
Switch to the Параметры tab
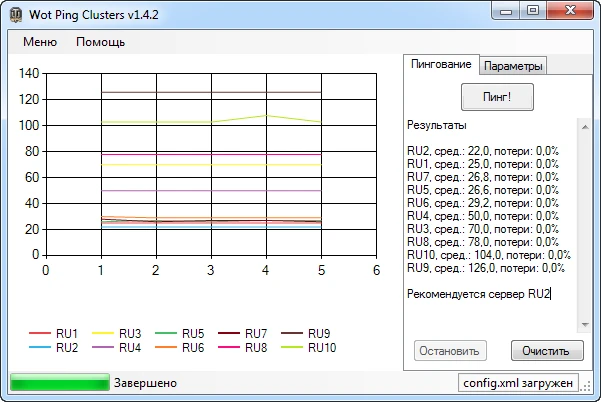[x=513, y=66]
